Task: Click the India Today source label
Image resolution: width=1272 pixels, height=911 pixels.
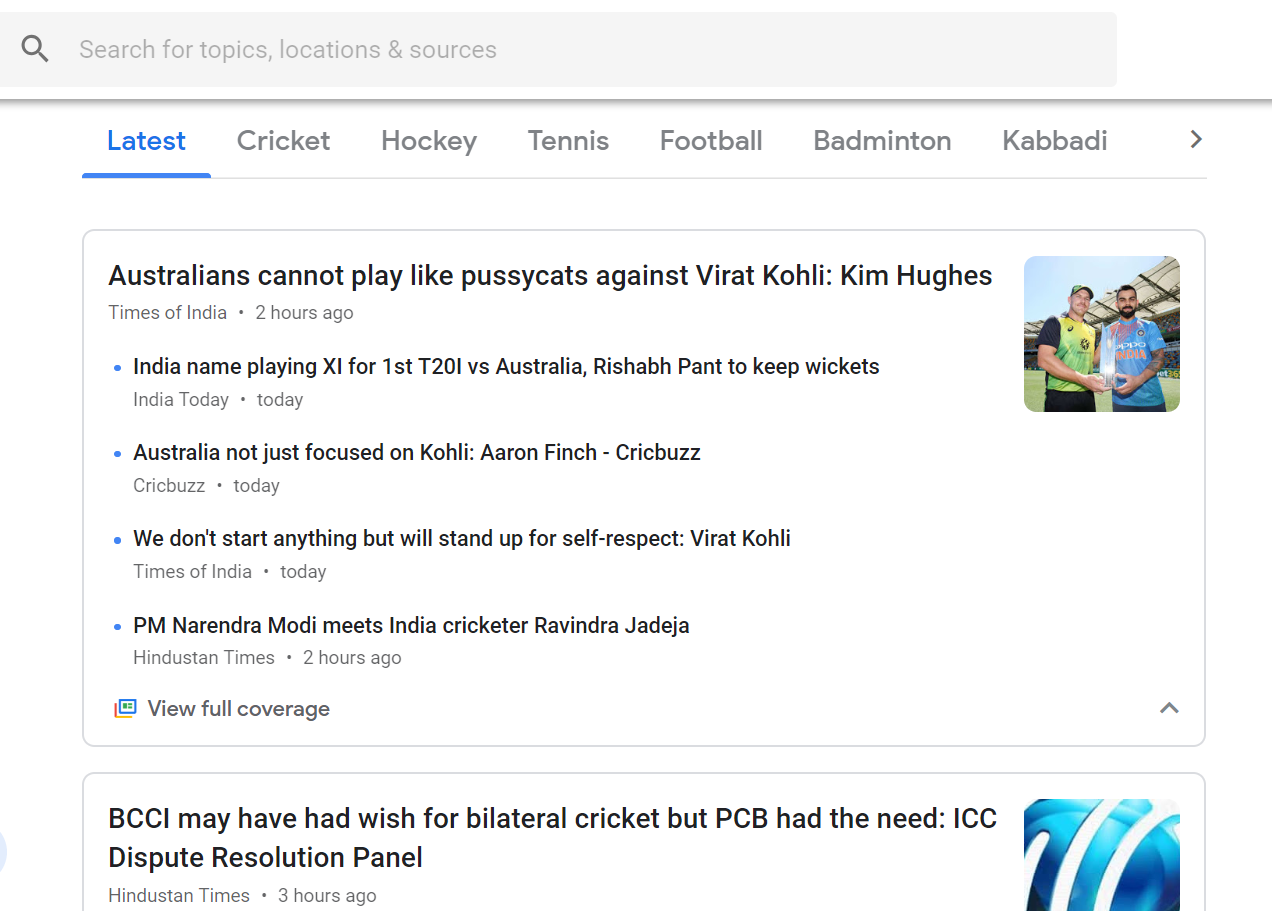Action: [x=181, y=400]
